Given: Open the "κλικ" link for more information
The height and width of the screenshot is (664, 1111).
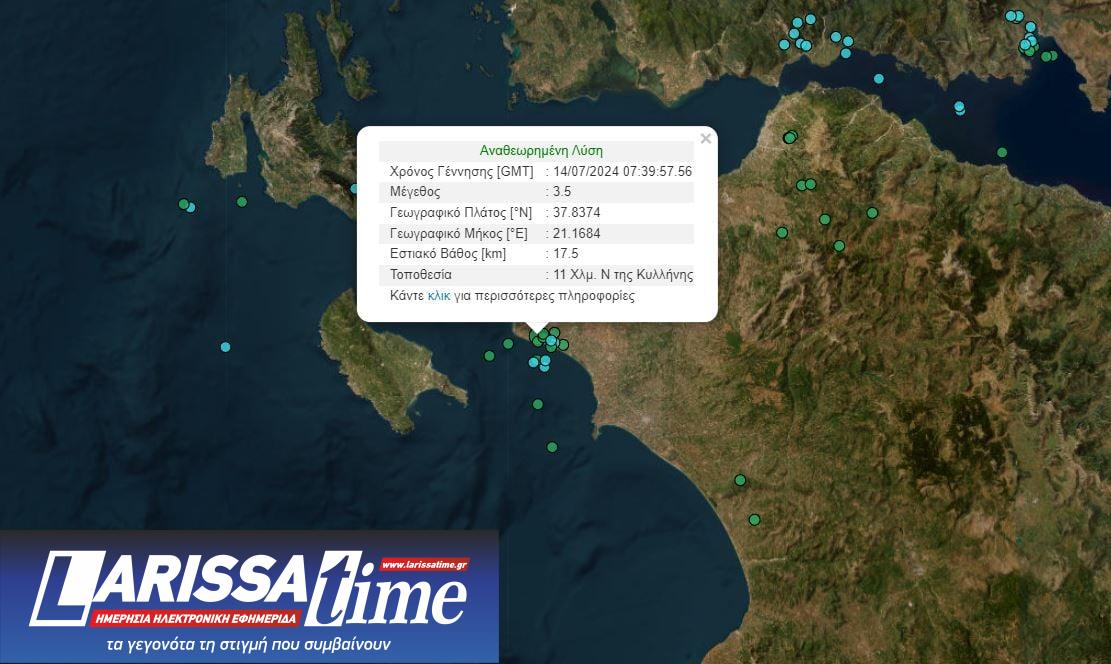Looking at the screenshot, I should [x=439, y=296].
